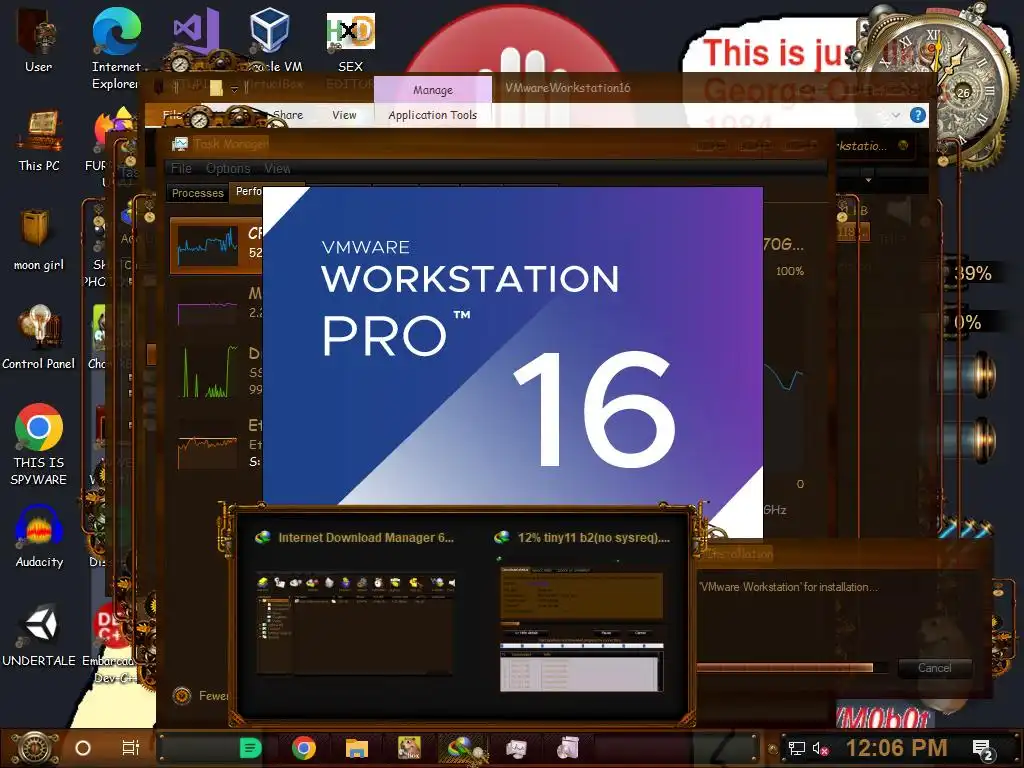The height and width of the screenshot is (768, 1024).
Task: Open Options menu in Task Manager
Action: pos(228,168)
